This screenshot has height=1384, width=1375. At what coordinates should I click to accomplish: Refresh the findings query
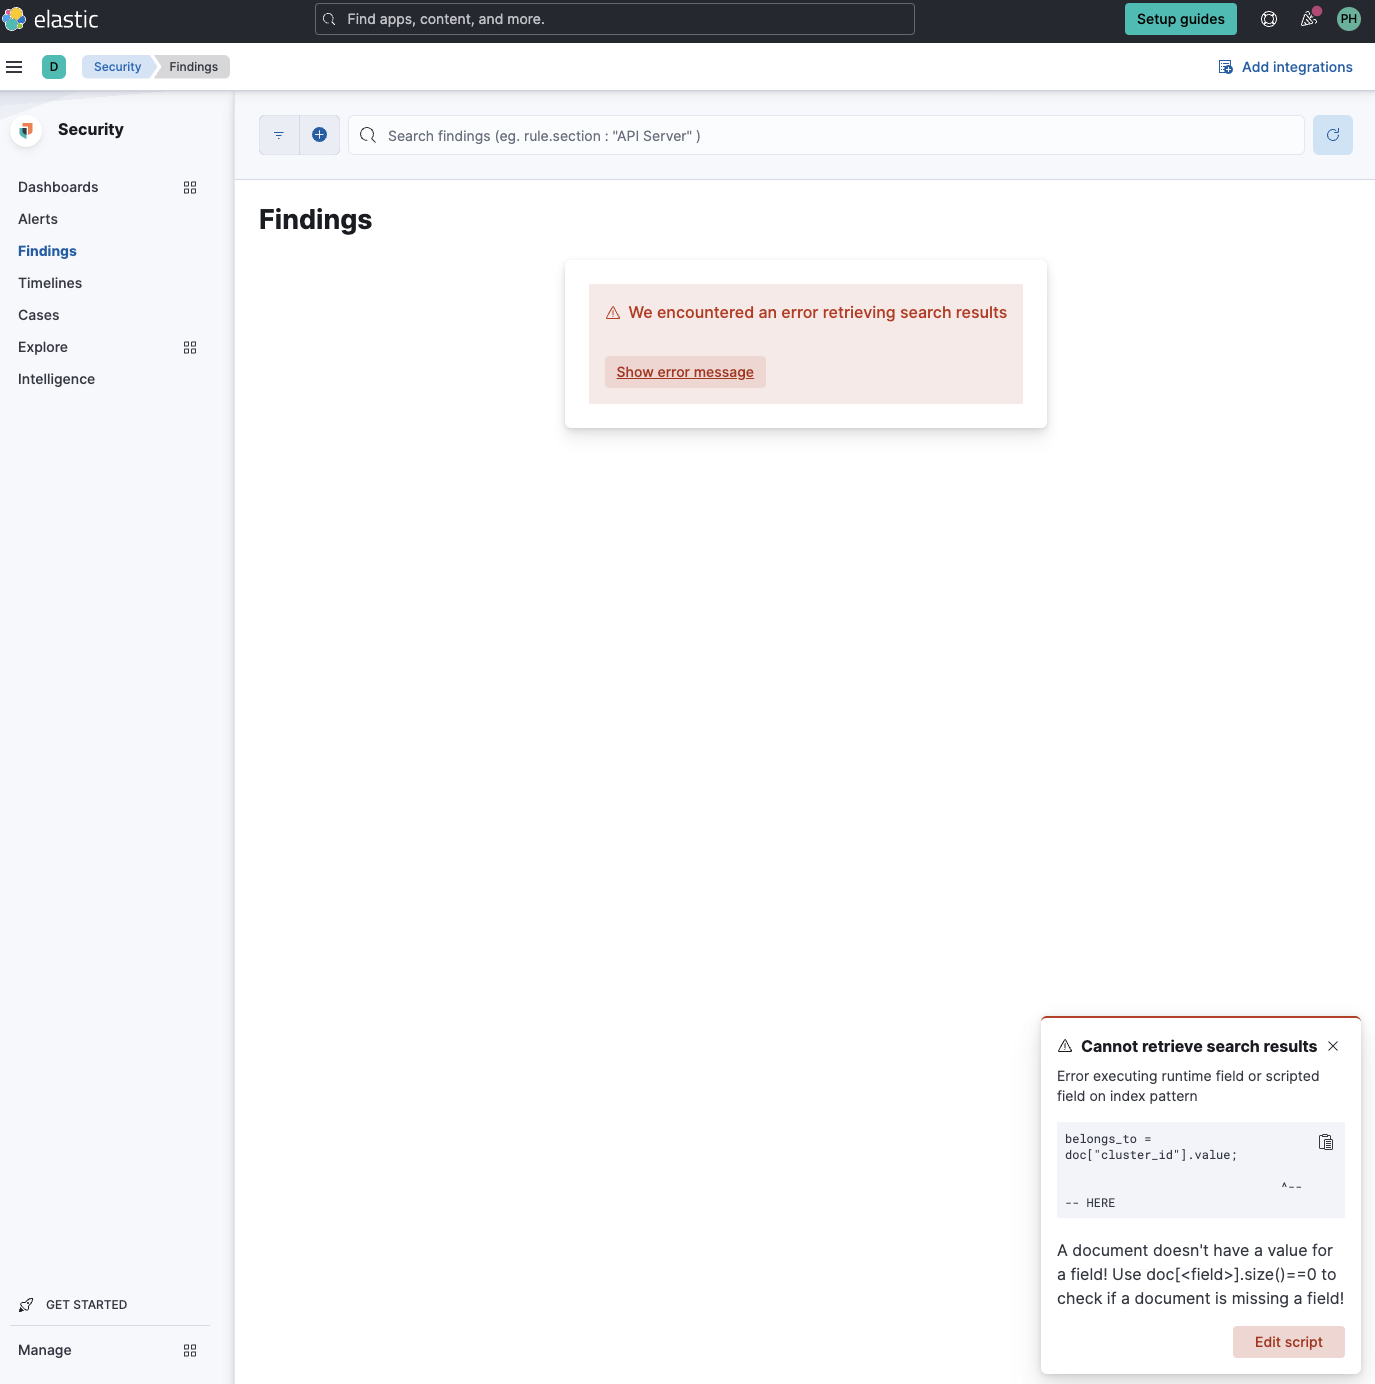(1333, 135)
